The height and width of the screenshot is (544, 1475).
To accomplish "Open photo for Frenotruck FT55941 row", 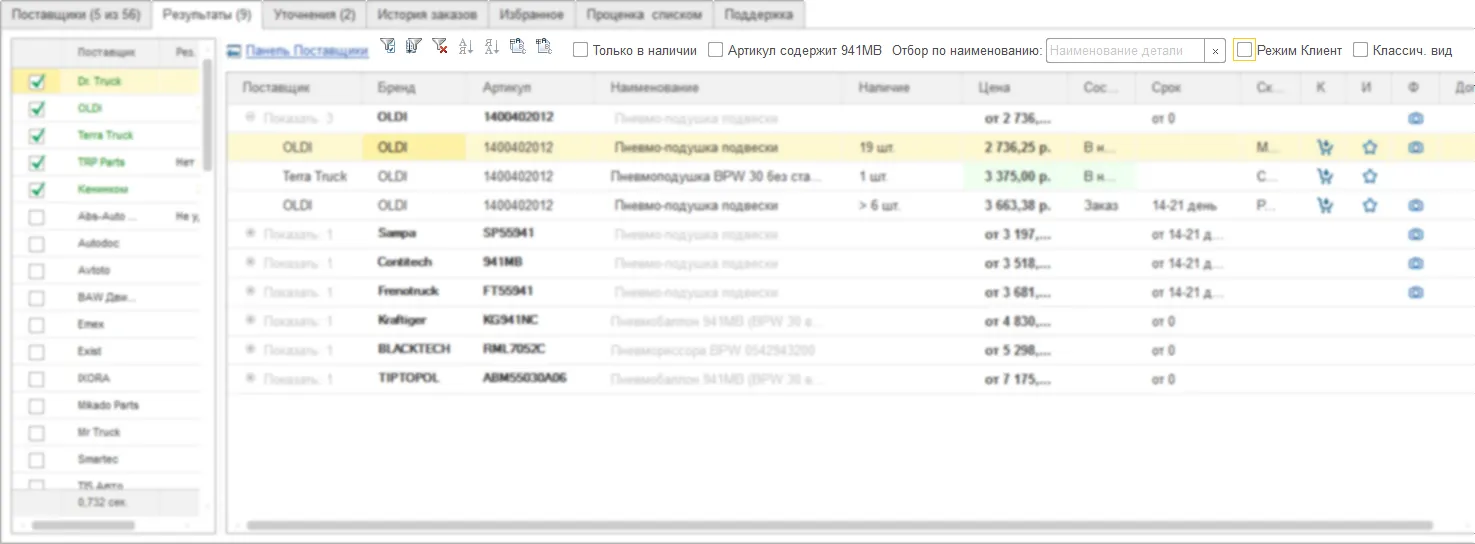I will click(1416, 292).
